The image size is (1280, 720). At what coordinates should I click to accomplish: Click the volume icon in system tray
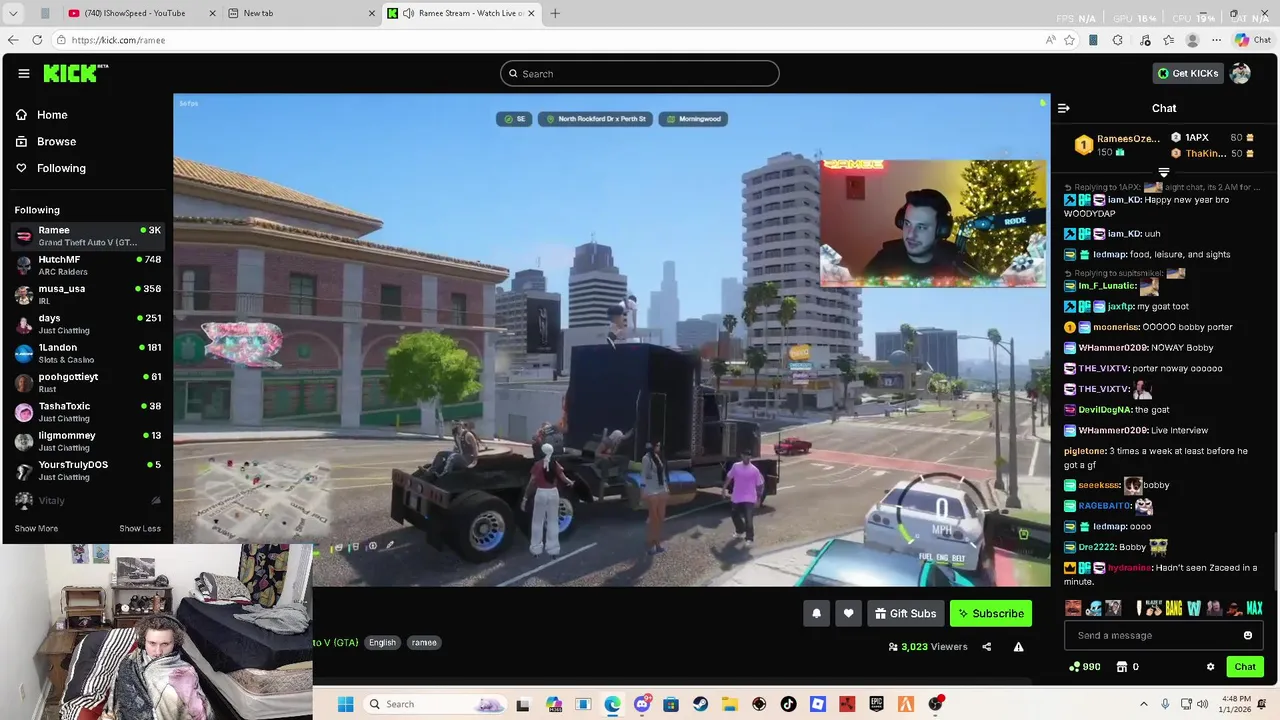[1203, 704]
